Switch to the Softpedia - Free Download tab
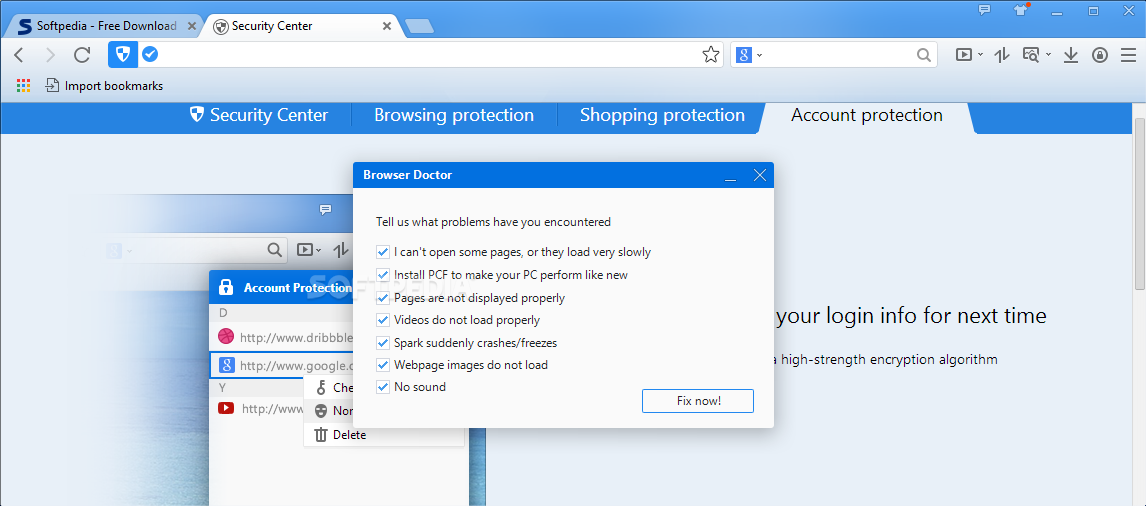 107,26
